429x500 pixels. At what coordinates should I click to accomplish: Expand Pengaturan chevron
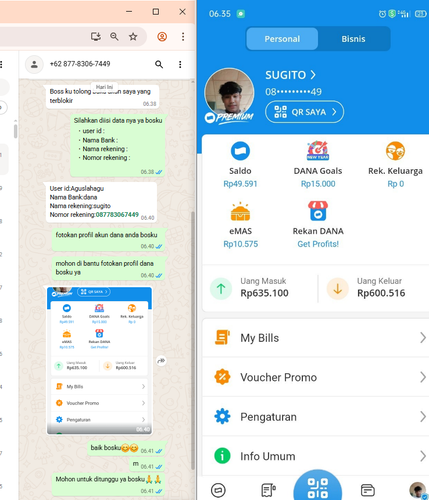(423, 417)
